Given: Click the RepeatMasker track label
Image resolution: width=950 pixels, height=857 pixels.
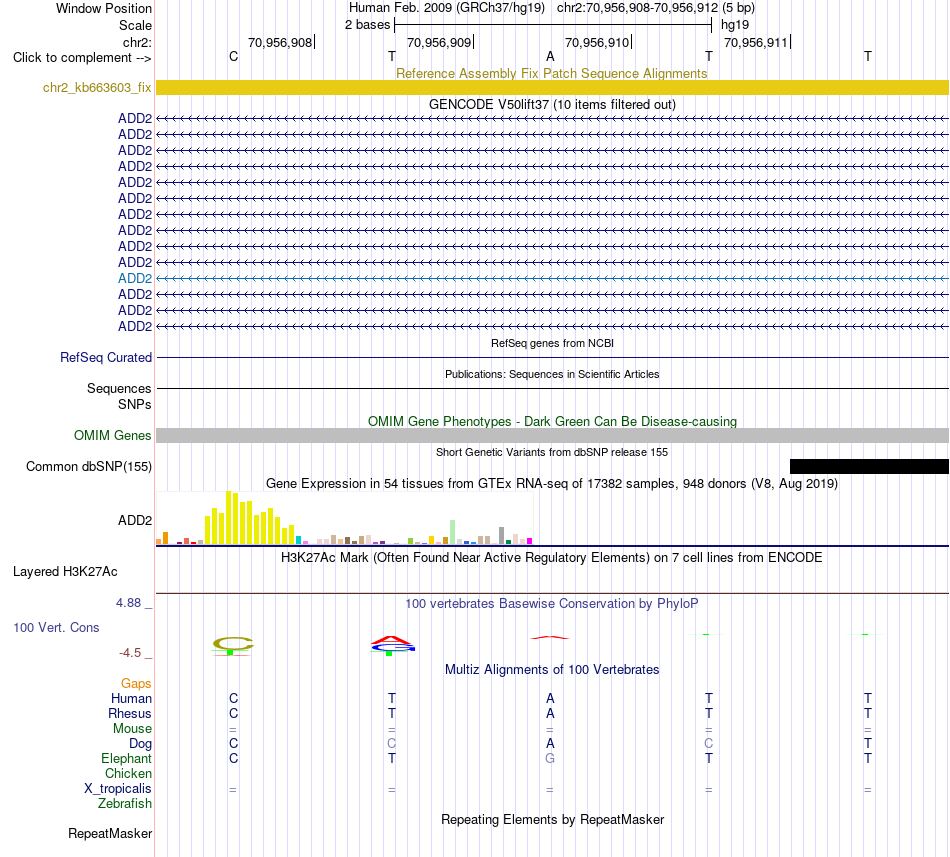Looking at the screenshot, I should pyautogui.click(x=110, y=833).
